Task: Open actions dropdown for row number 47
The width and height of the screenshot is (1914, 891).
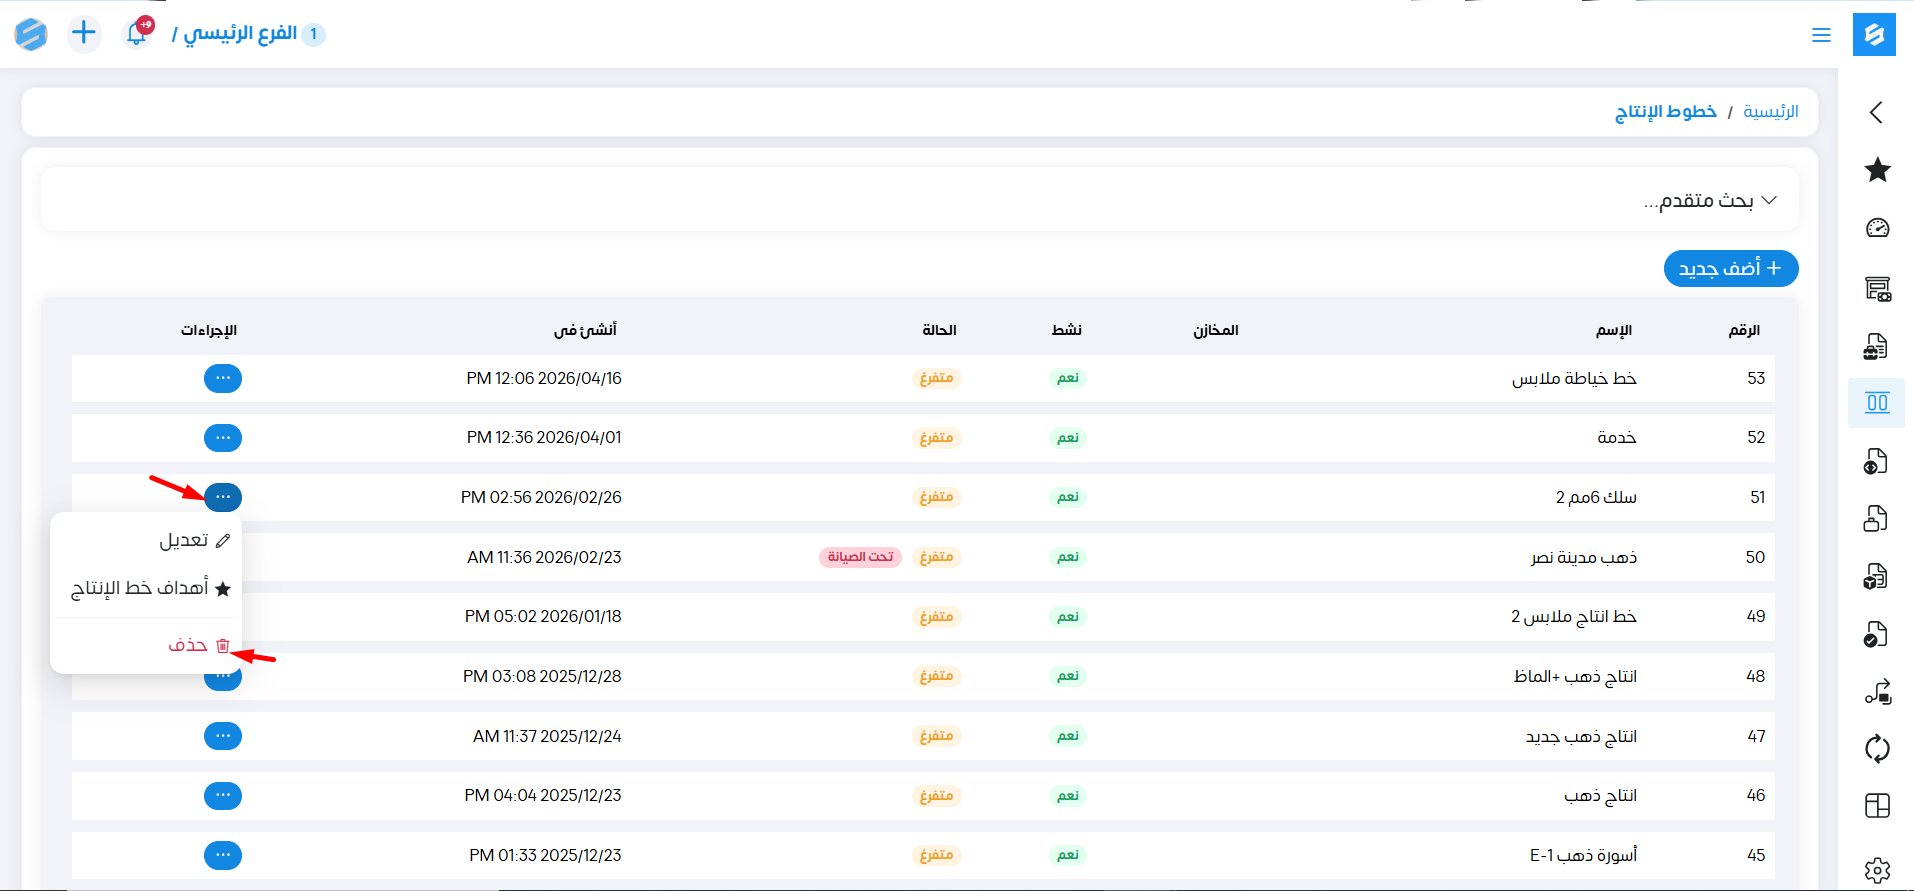Action: pos(223,736)
